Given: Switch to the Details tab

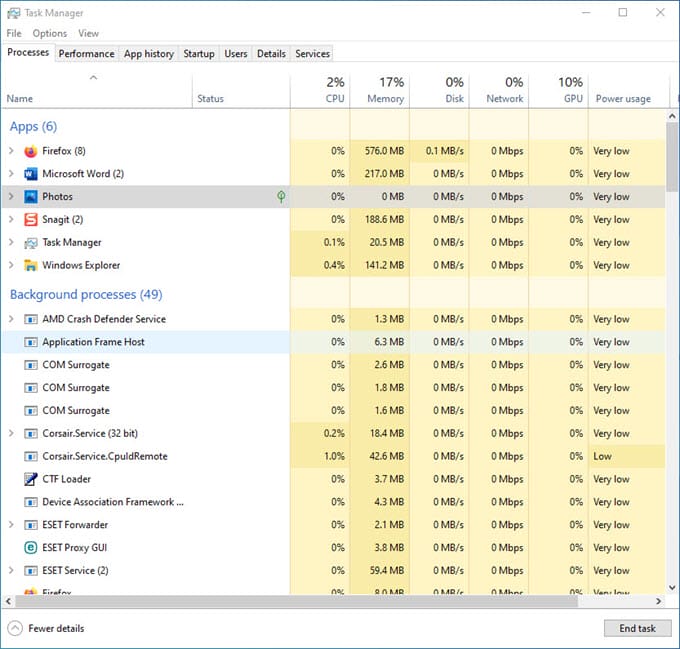Looking at the screenshot, I should [271, 54].
